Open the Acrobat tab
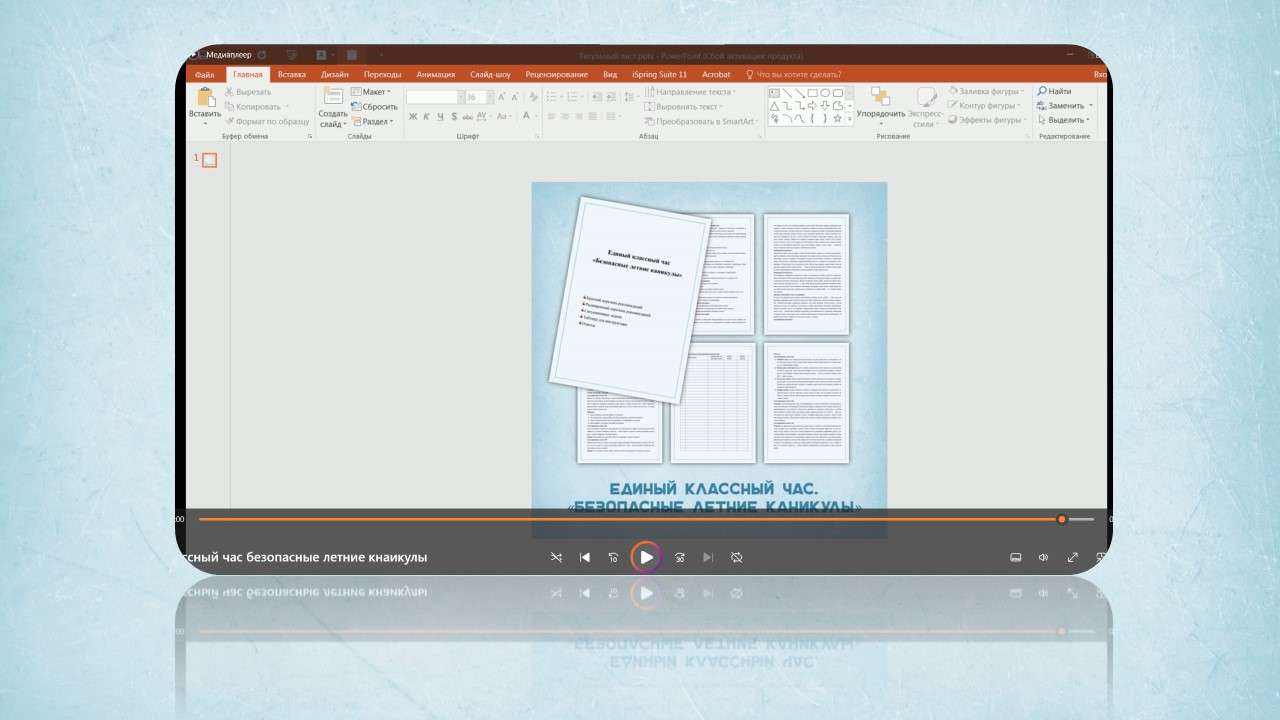Viewport: 1280px width, 720px height. pyautogui.click(x=716, y=74)
